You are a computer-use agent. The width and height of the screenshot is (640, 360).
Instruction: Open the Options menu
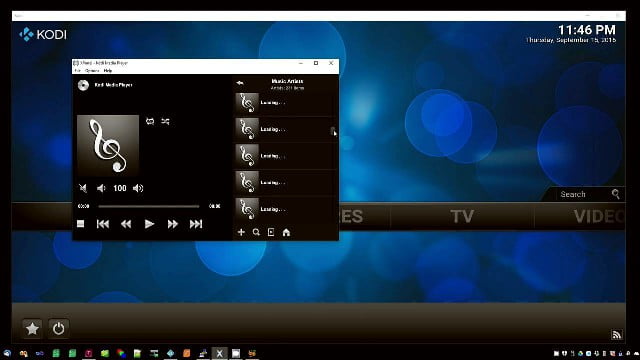click(92, 71)
